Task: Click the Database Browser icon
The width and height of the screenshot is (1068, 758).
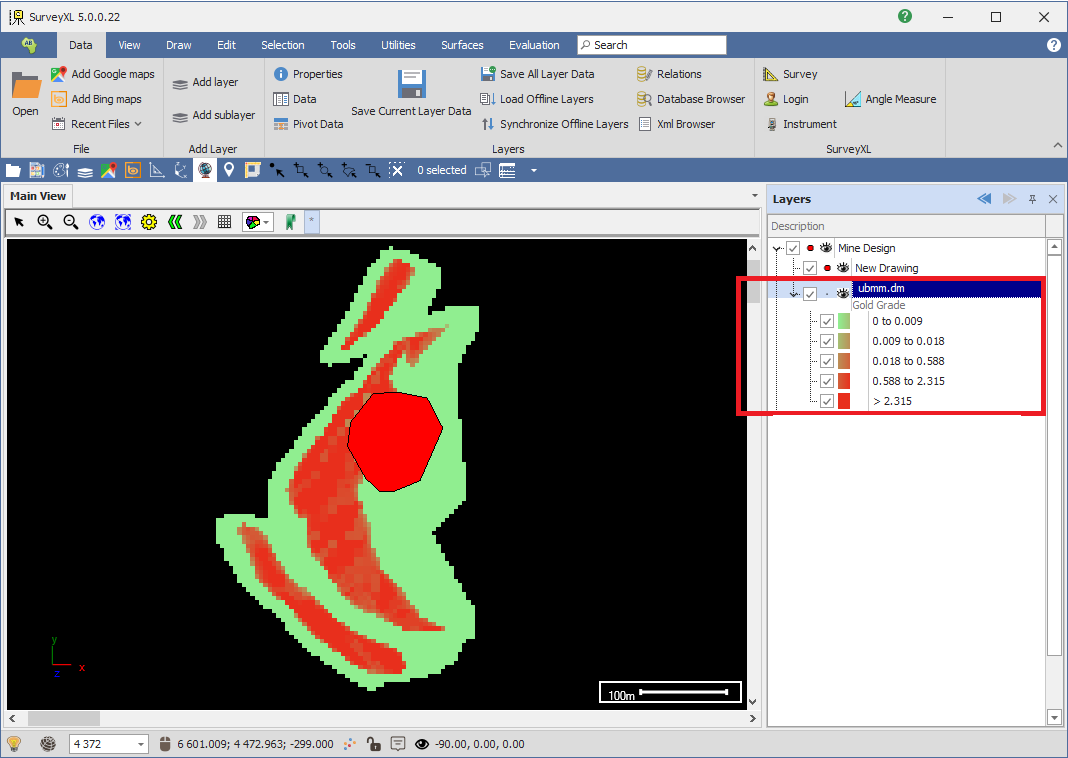Action: 645,99
